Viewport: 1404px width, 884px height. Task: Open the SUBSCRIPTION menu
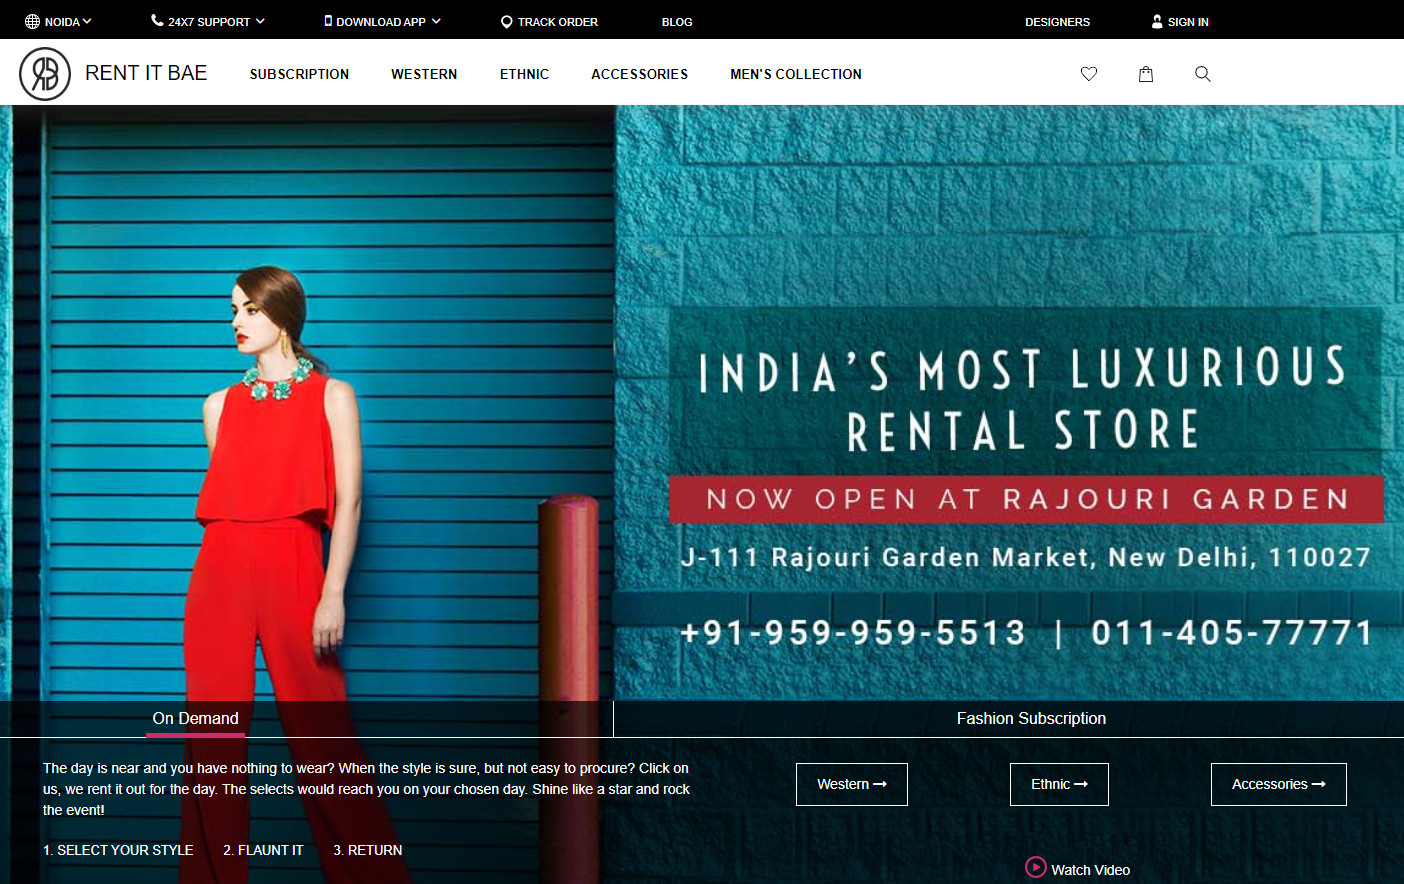(299, 74)
